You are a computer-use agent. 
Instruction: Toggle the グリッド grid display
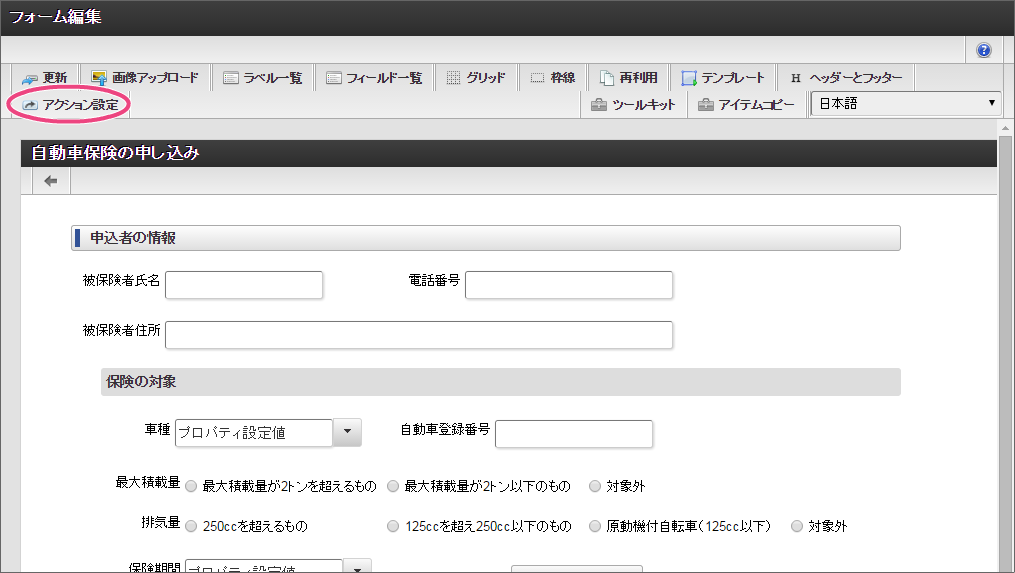[476, 78]
